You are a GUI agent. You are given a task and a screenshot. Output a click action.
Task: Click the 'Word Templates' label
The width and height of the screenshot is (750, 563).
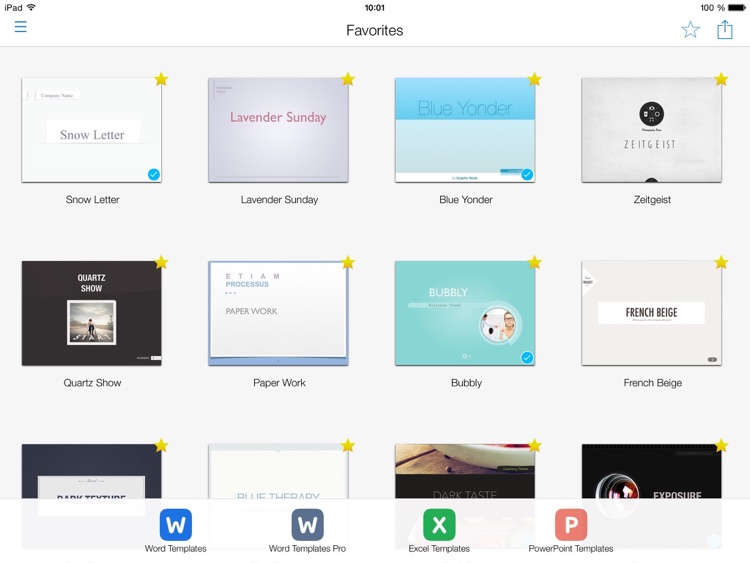(176, 549)
